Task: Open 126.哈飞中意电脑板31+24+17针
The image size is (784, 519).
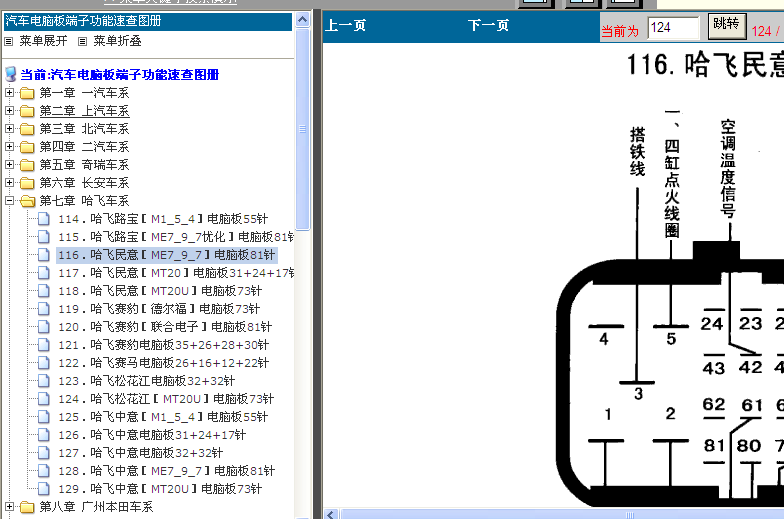Action: [x=152, y=435]
